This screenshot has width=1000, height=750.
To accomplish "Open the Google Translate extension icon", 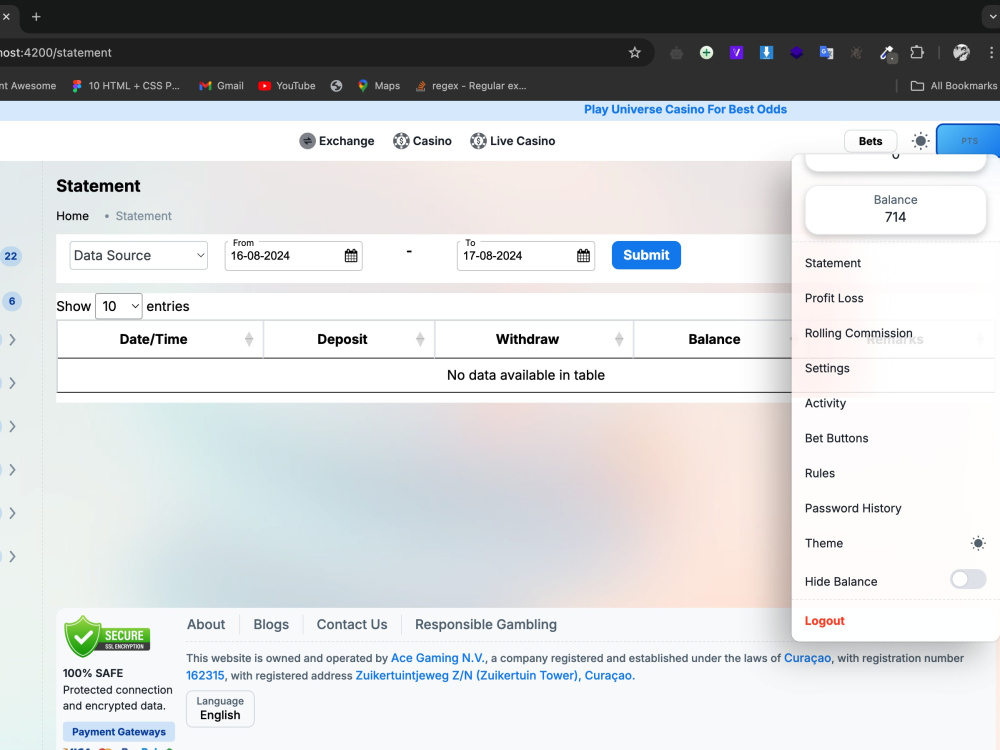I will click(827, 53).
